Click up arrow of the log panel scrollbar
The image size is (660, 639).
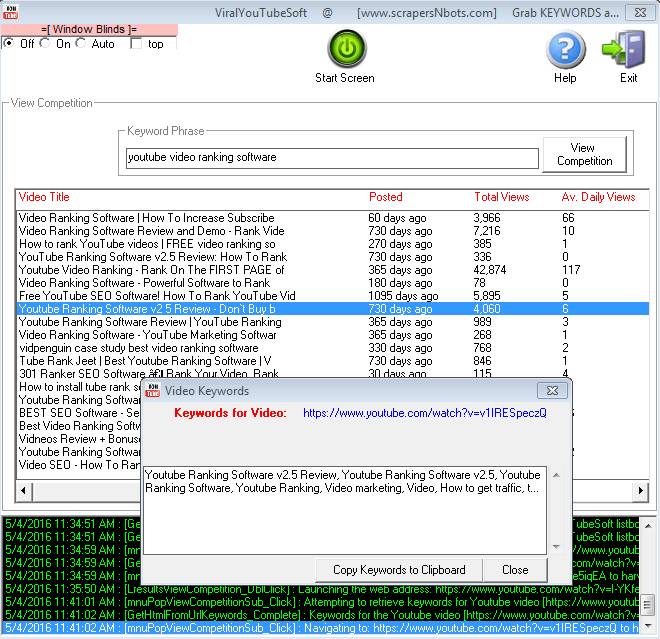point(649,526)
